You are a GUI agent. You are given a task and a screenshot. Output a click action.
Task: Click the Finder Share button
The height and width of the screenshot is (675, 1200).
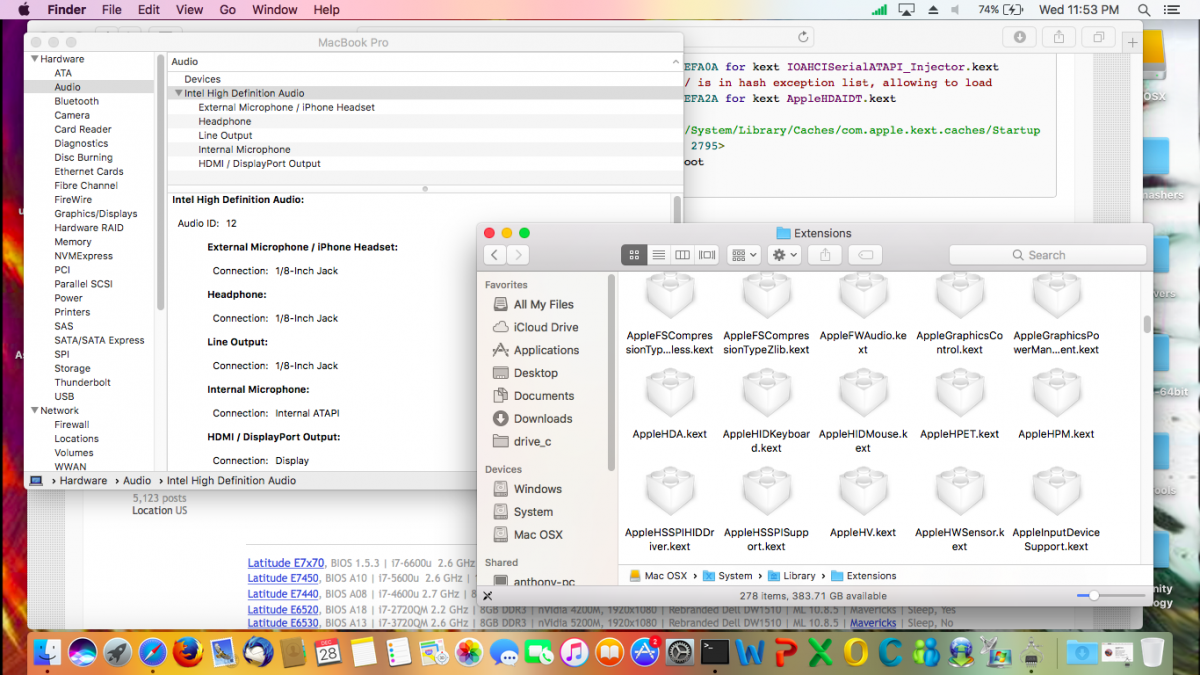[x=825, y=255]
